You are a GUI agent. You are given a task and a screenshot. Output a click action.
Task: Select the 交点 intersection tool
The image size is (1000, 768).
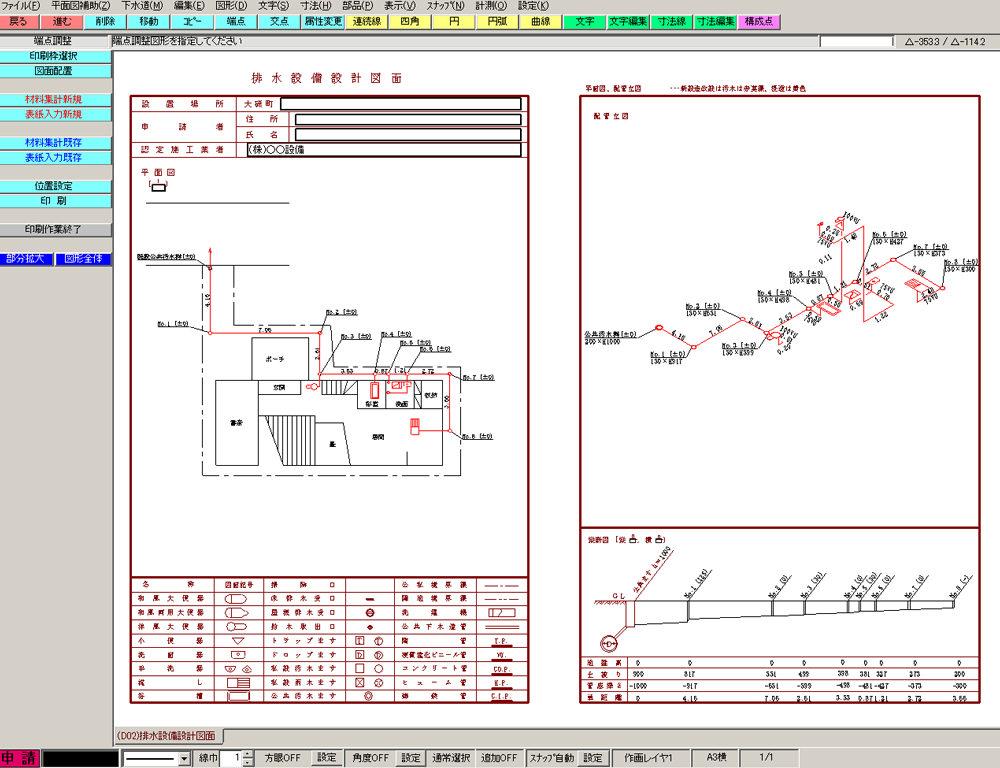[279, 22]
